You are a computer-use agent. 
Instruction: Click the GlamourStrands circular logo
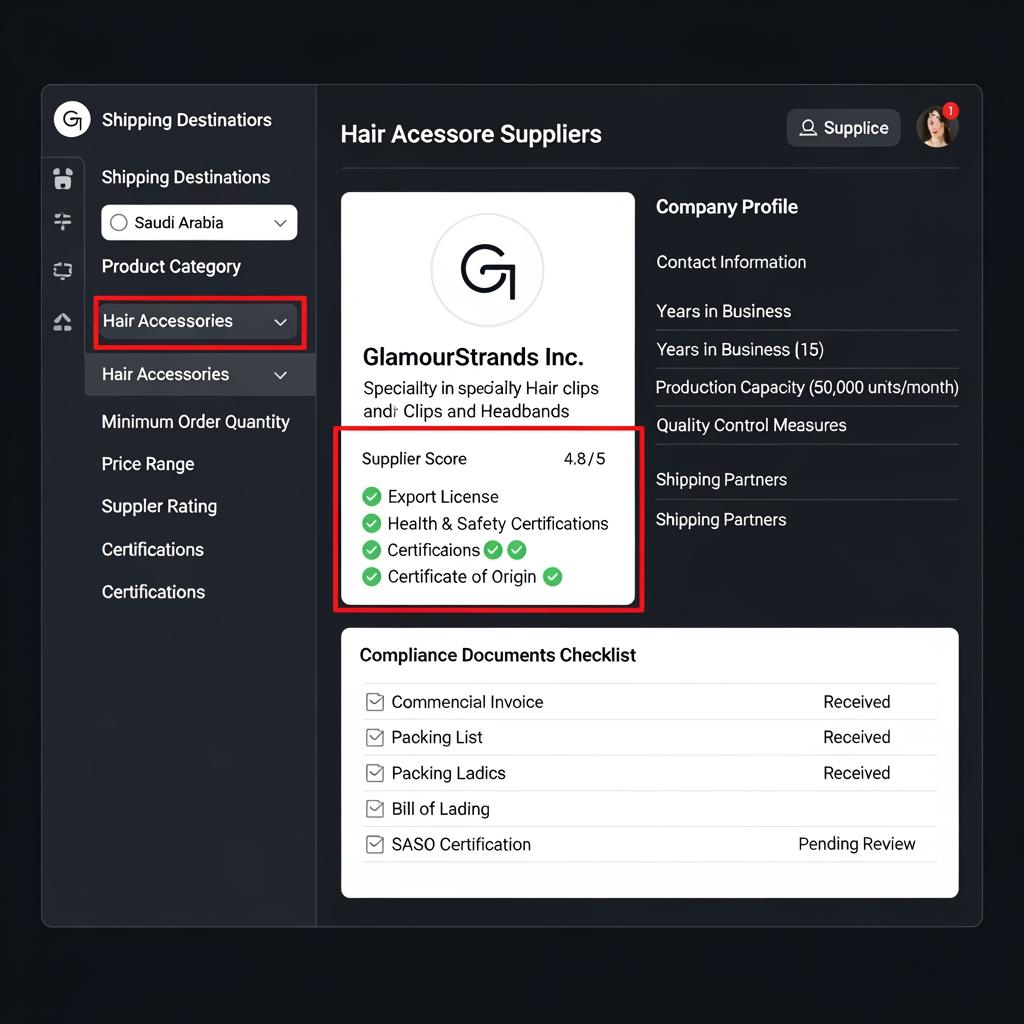point(487,270)
